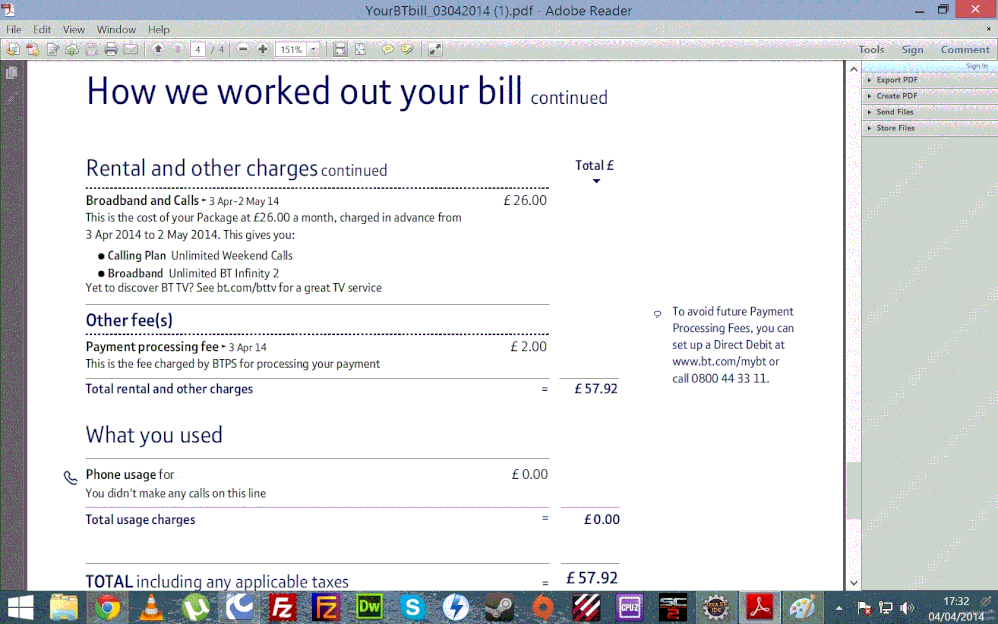Click the Create PDF online toolbar icon
This screenshot has height=624, width=998.
coord(32,49)
